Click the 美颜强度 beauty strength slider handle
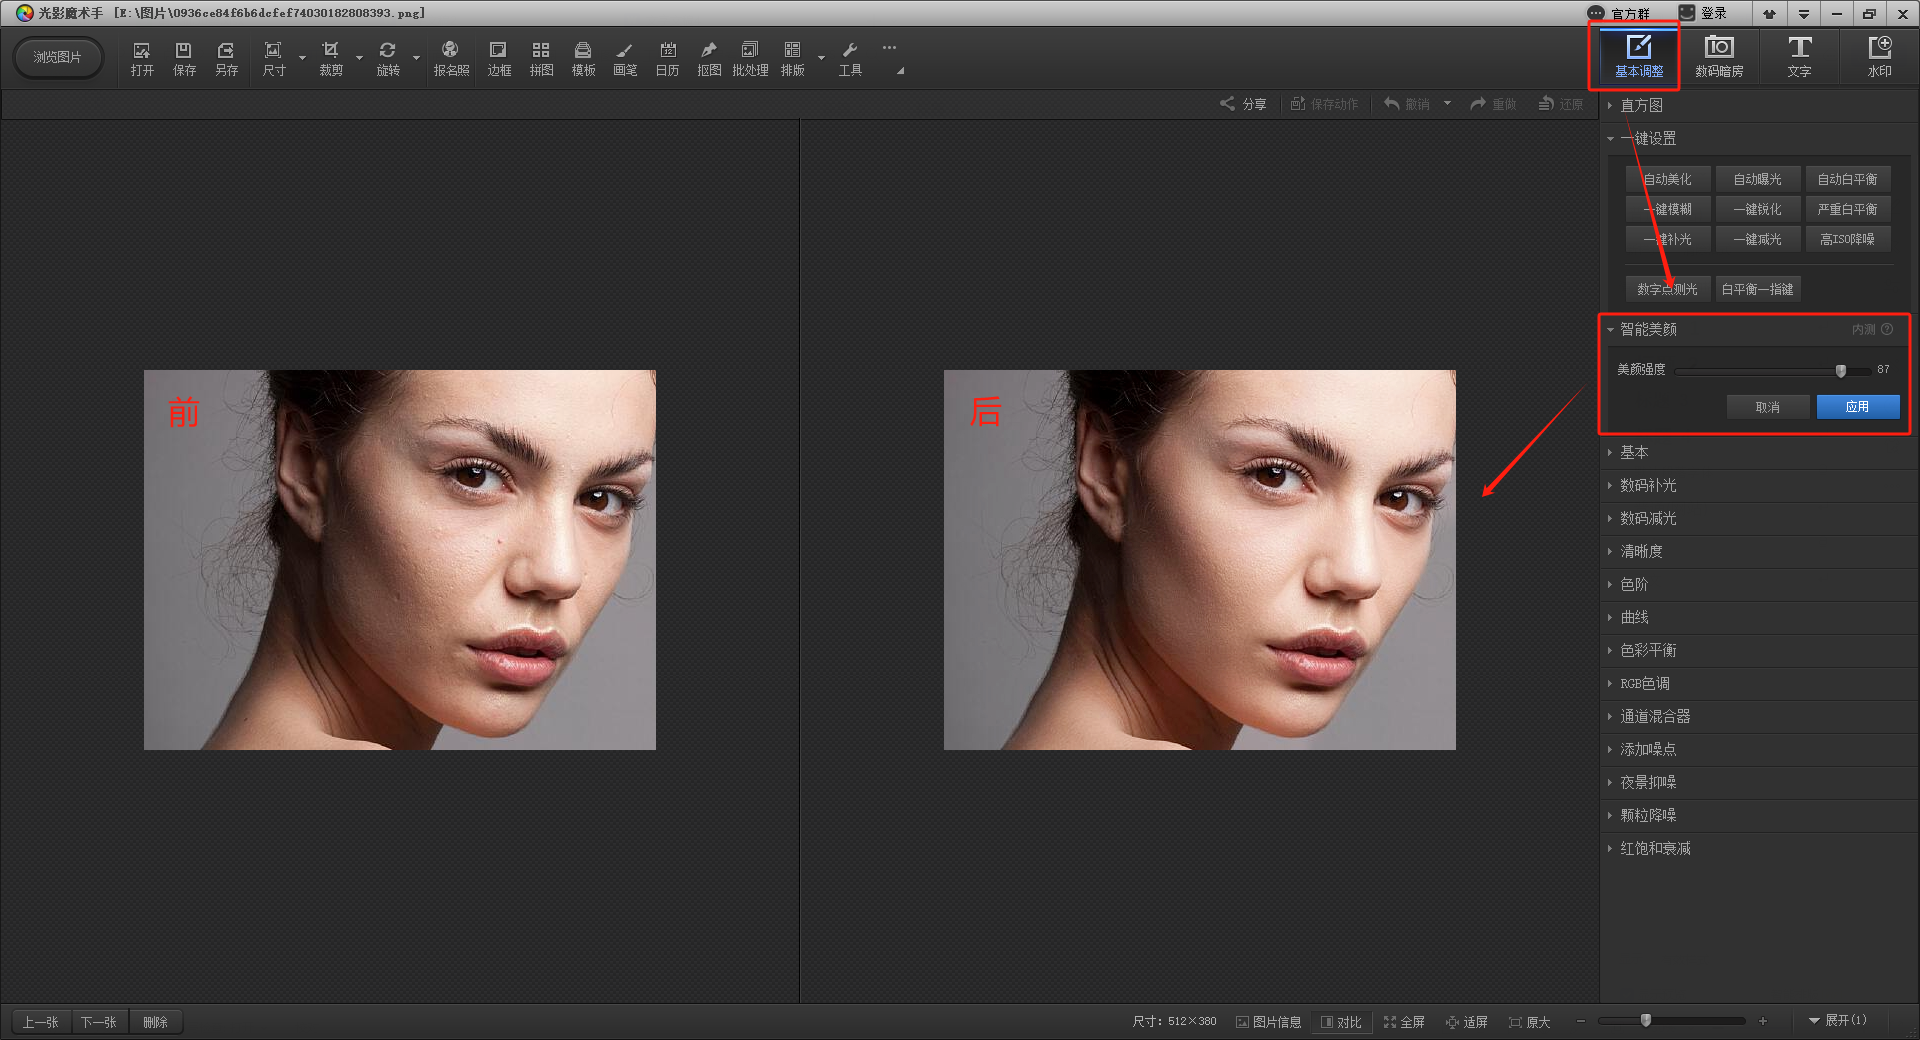The width and height of the screenshot is (1920, 1040). click(1841, 371)
